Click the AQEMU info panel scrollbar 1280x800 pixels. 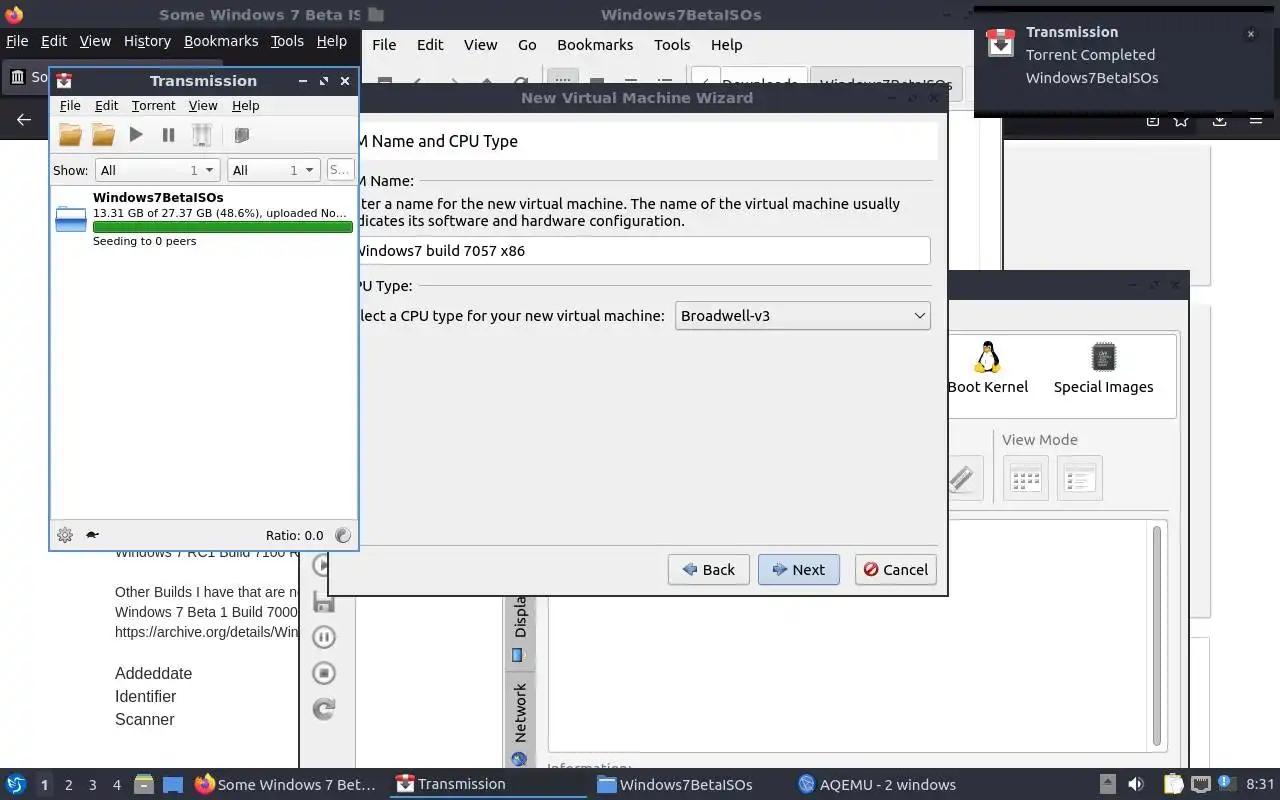tap(1158, 634)
